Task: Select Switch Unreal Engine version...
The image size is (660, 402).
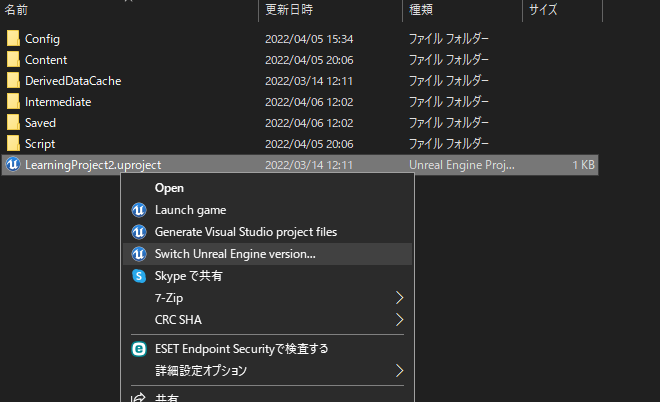Action: pos(267,254)
